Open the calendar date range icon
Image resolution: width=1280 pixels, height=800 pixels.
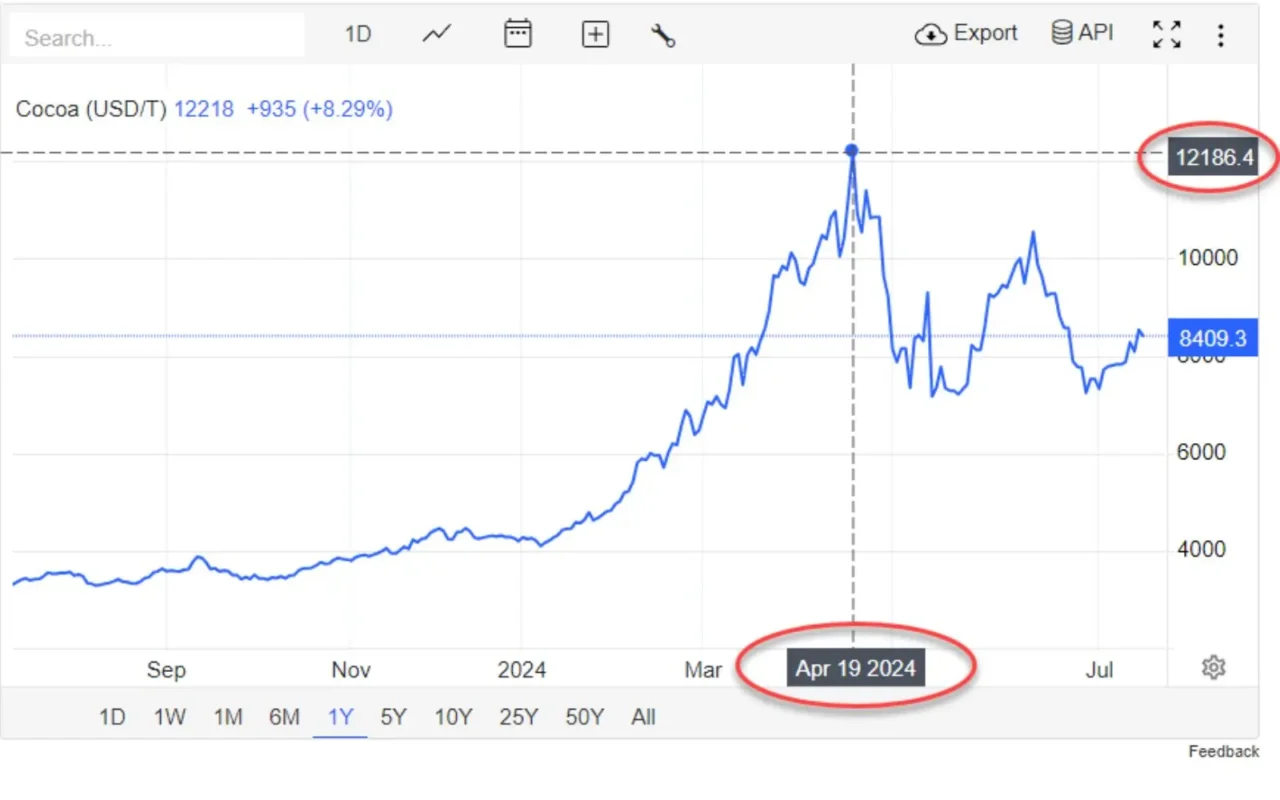click(x=517, y=33)
